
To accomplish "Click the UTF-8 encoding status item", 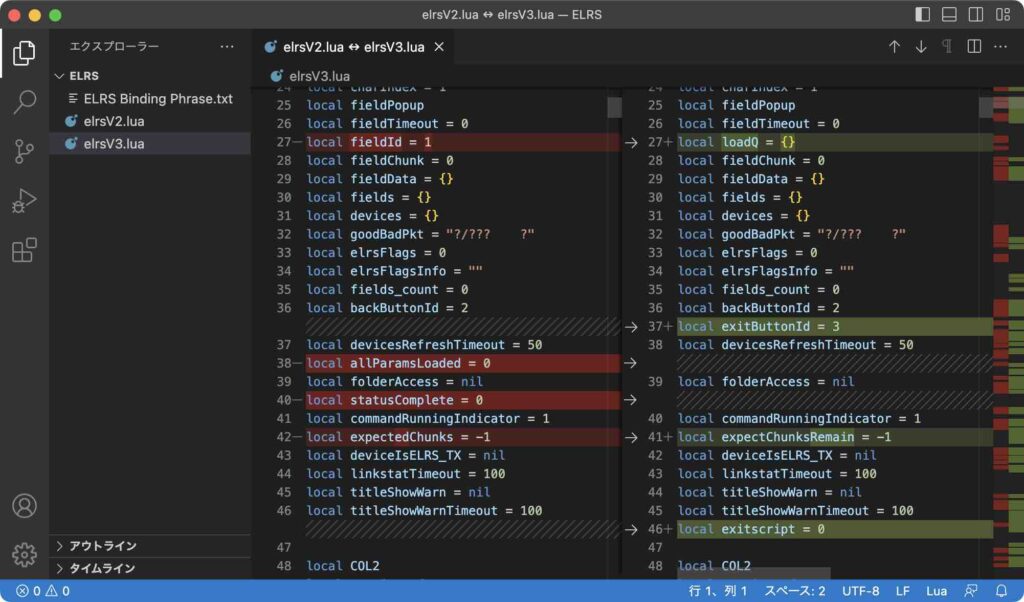I will pyautogui.click(x=861, y=591).
